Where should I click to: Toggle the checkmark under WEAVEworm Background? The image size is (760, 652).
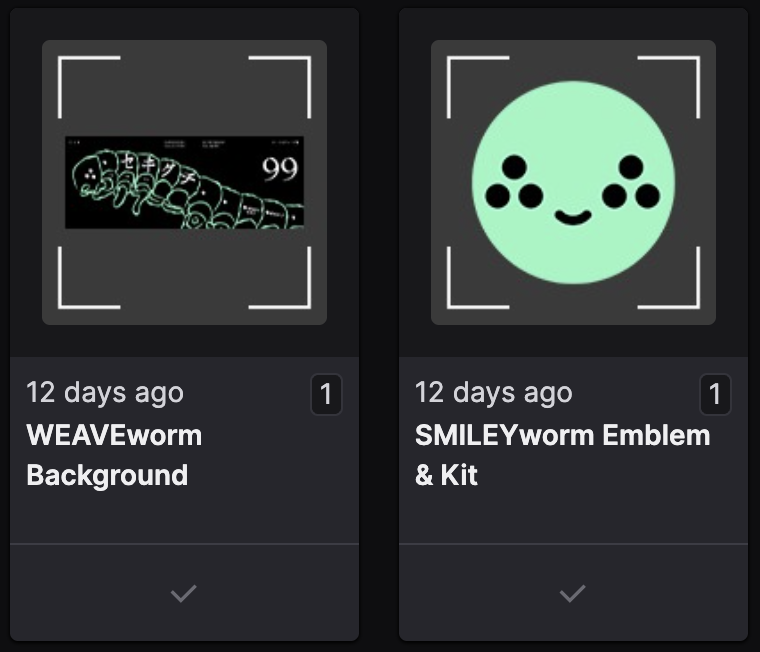[184, 593]
